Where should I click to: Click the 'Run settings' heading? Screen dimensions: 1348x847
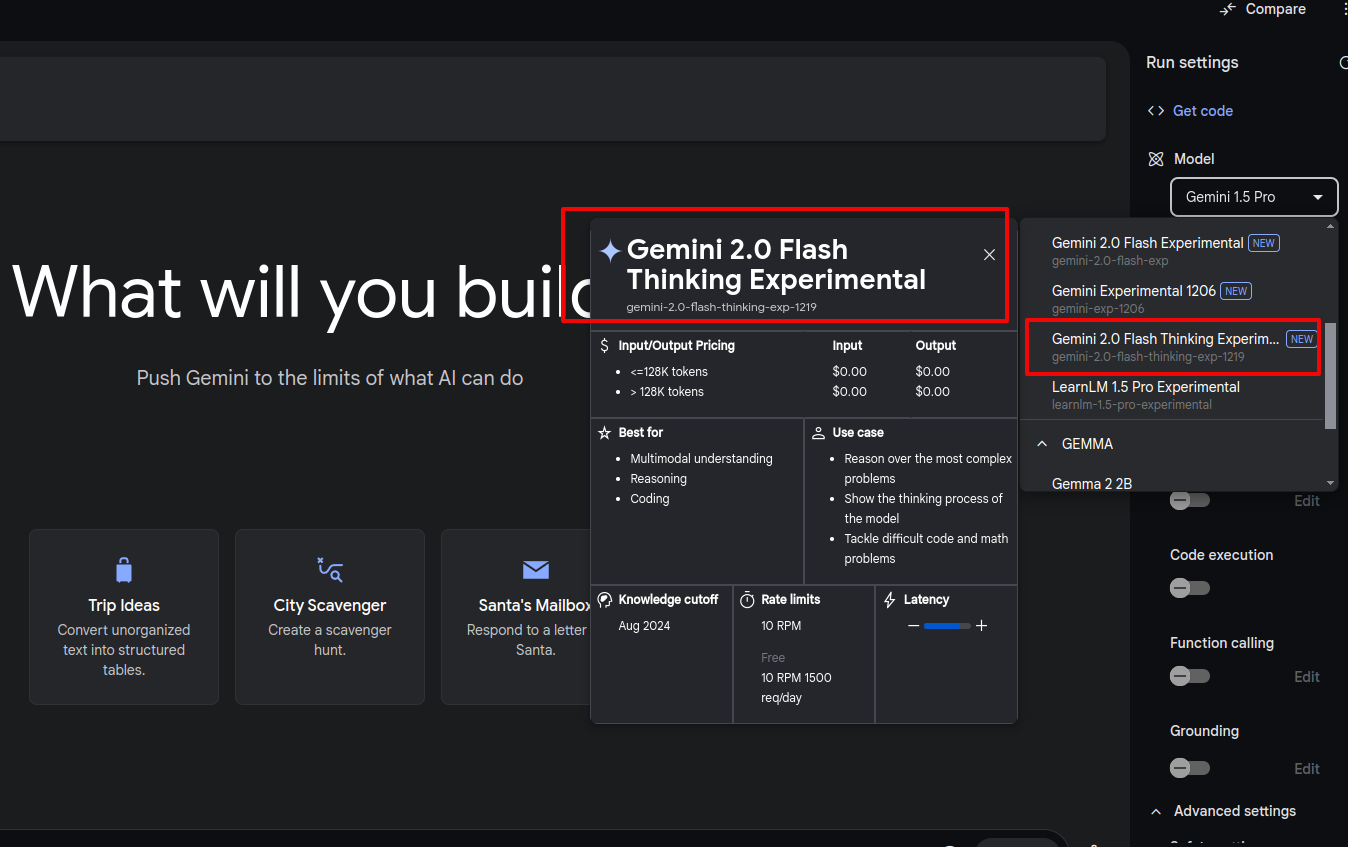tap(1192, 63)
